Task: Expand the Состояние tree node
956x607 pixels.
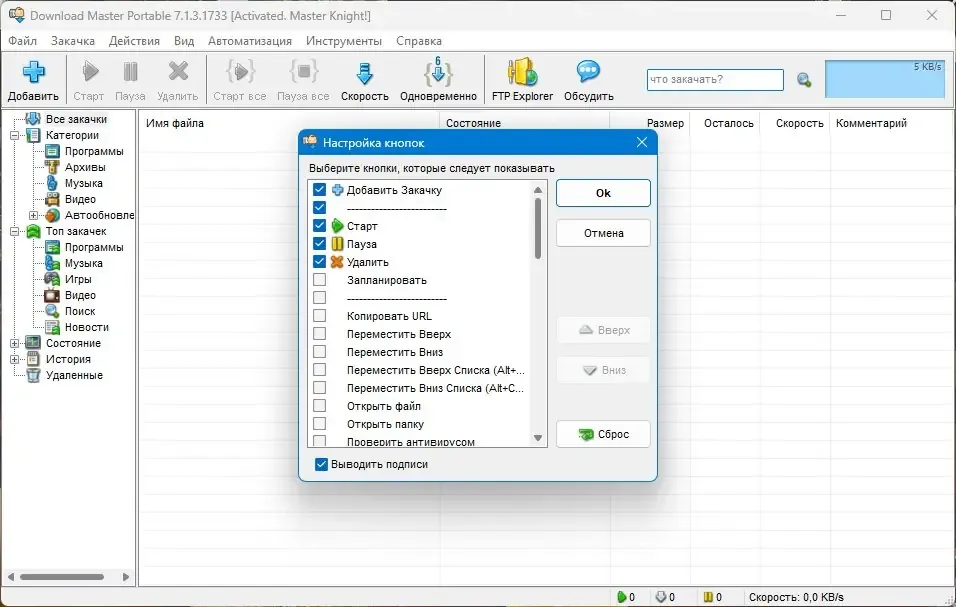Action: pyautogui.click(x=15, y=343)
